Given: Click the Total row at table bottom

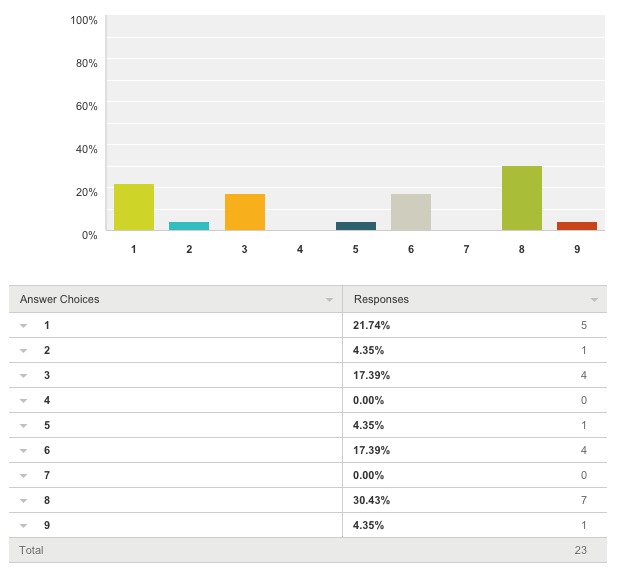Looking at the screenshot, I should [x=308, y=550].
